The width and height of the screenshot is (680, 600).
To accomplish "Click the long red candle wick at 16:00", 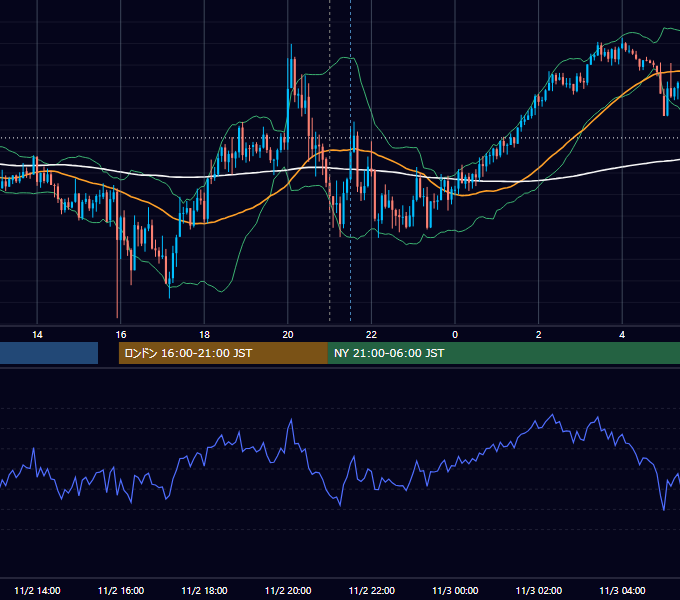I will 118,256.
